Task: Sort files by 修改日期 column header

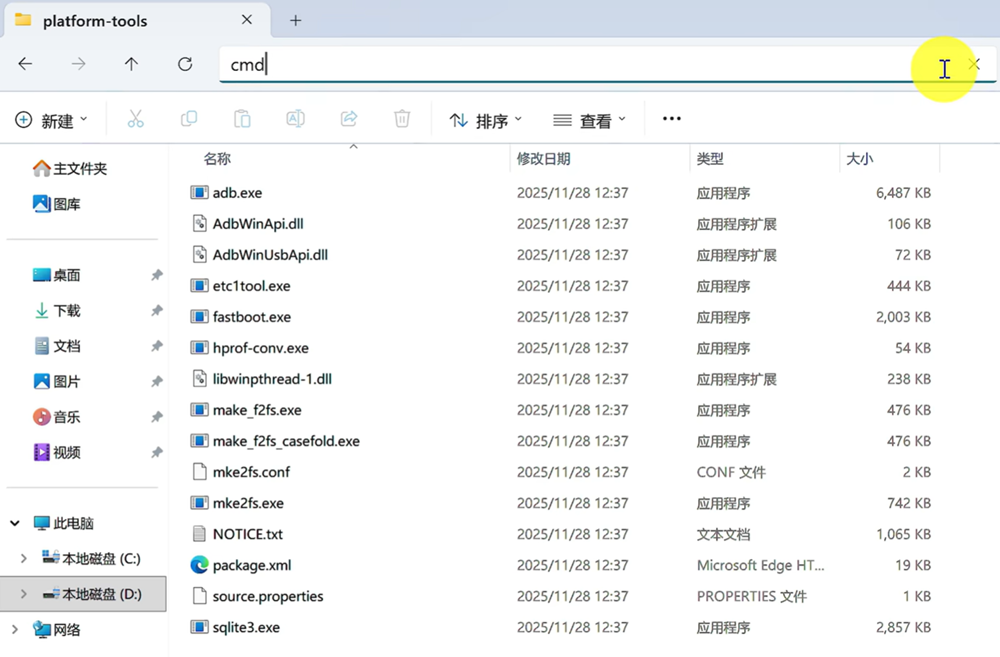Action: (x=544, y=159)
